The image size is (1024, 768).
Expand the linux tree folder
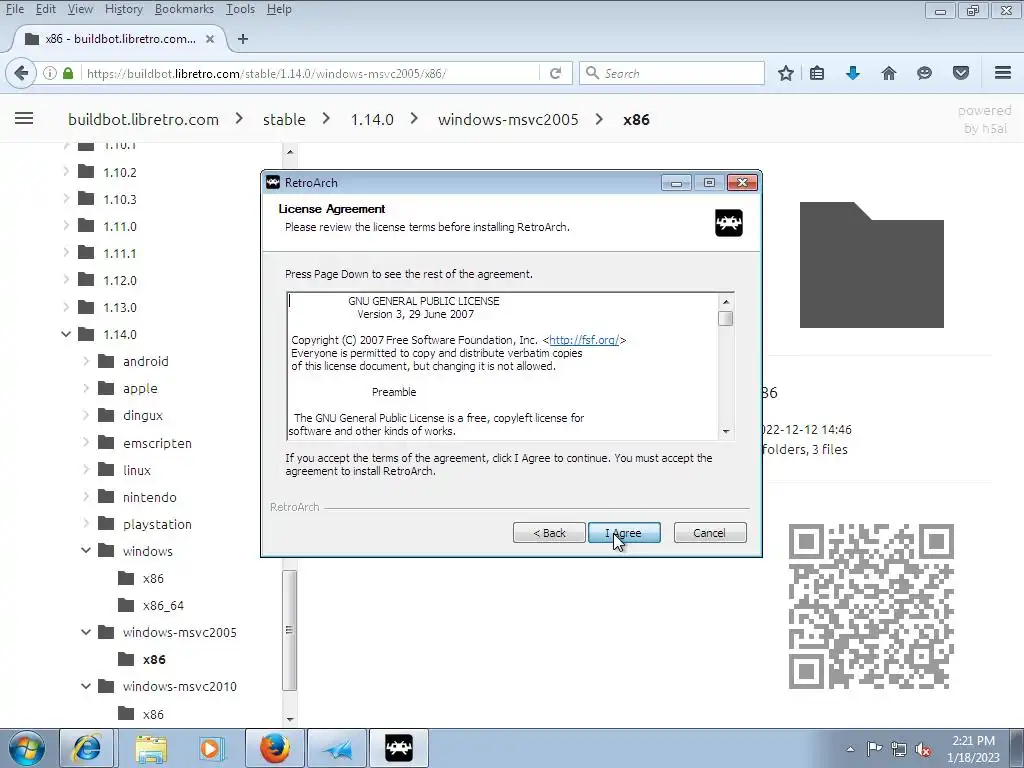click(86, 470)
